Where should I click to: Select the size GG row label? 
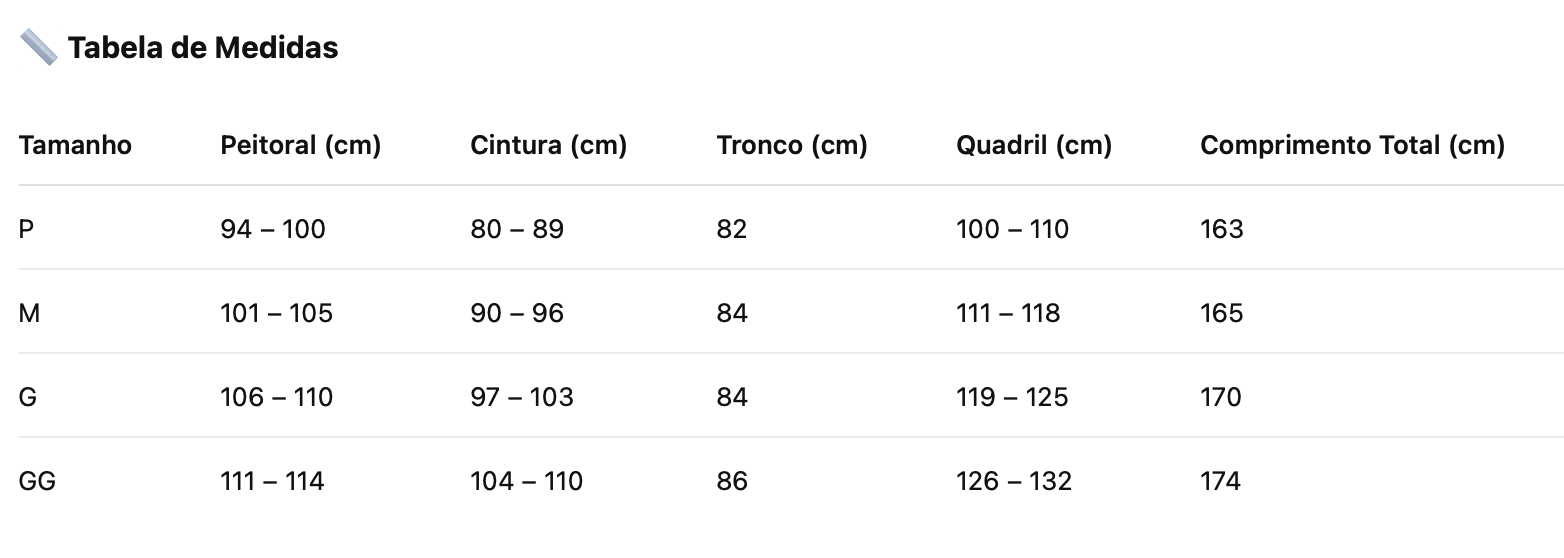tap(38, 481)
